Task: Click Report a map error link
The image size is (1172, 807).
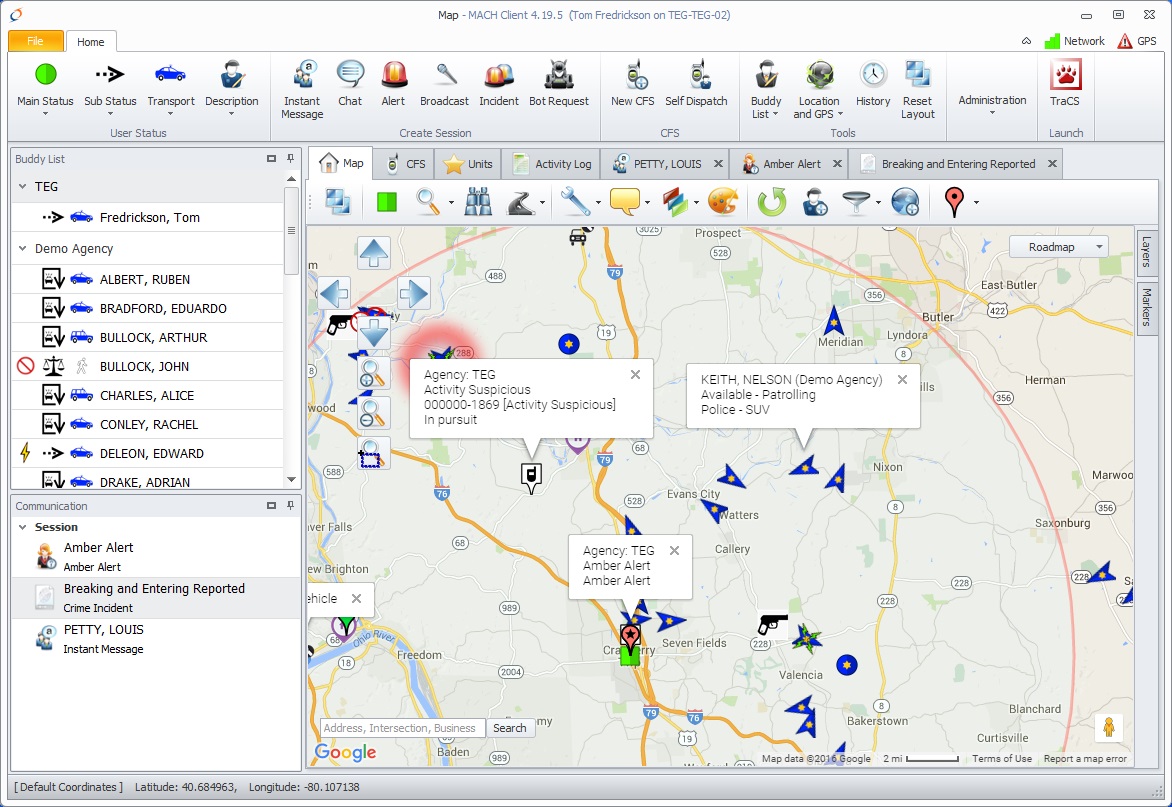Action: [1085, 758]
